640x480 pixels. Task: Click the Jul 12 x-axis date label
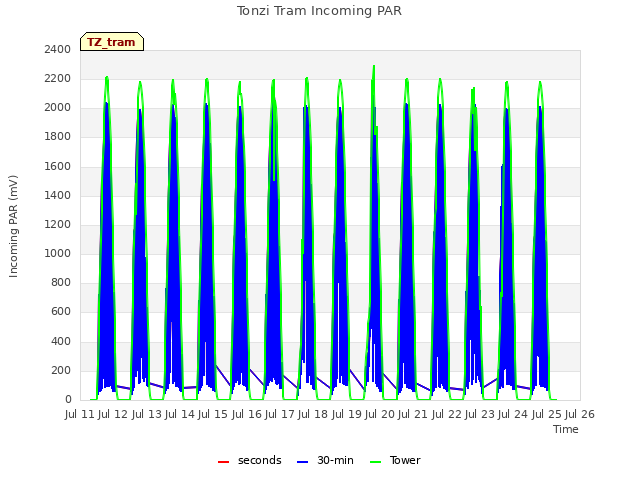[113, 414]
